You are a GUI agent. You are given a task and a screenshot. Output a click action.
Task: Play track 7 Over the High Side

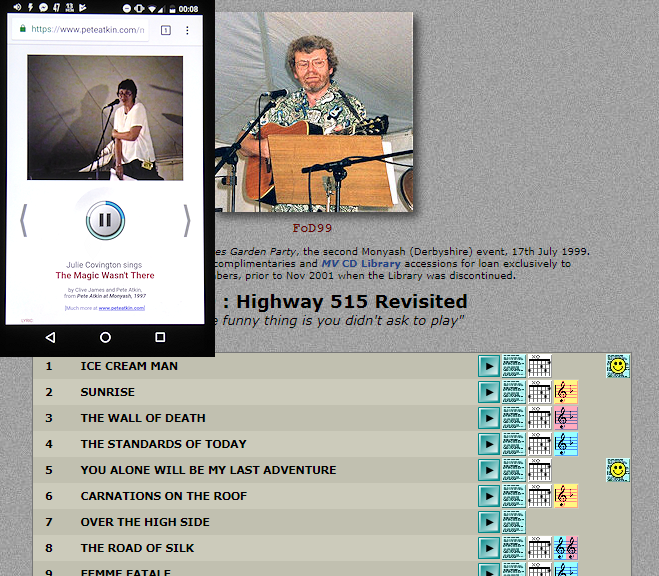coord(489,522)
